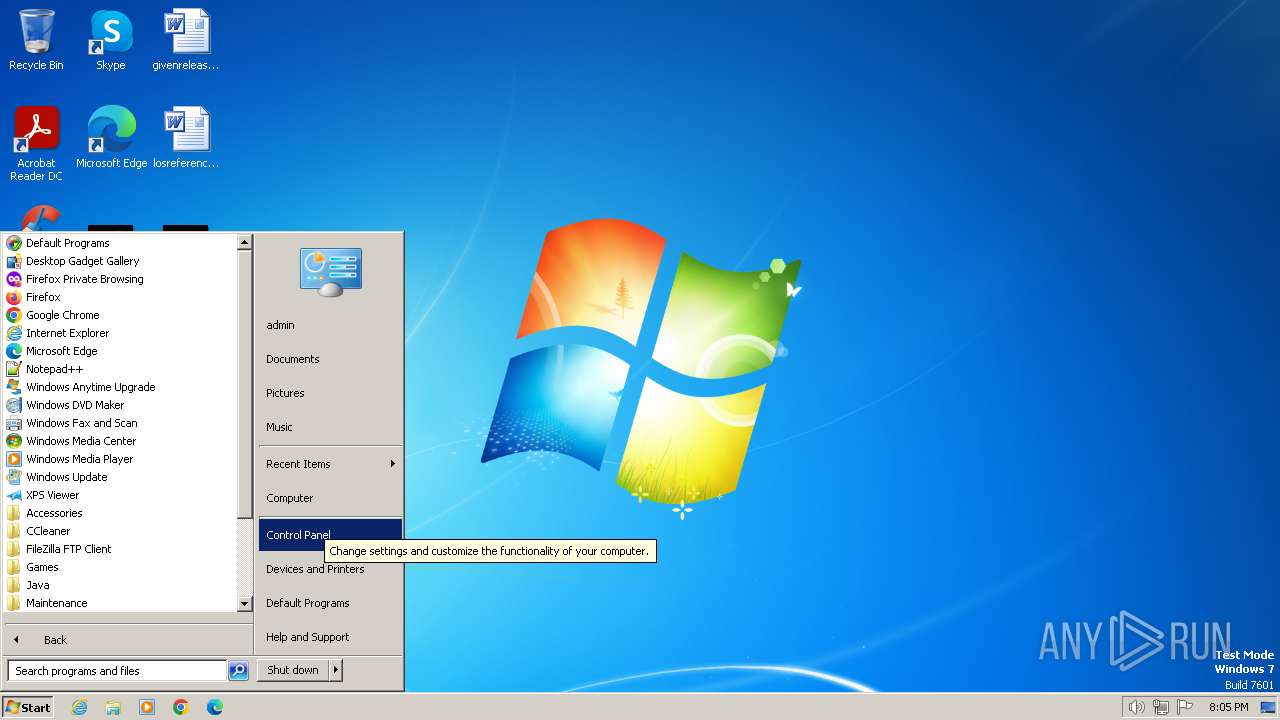
Task: Open Computer from the Start menu
Action: point(330,498)
